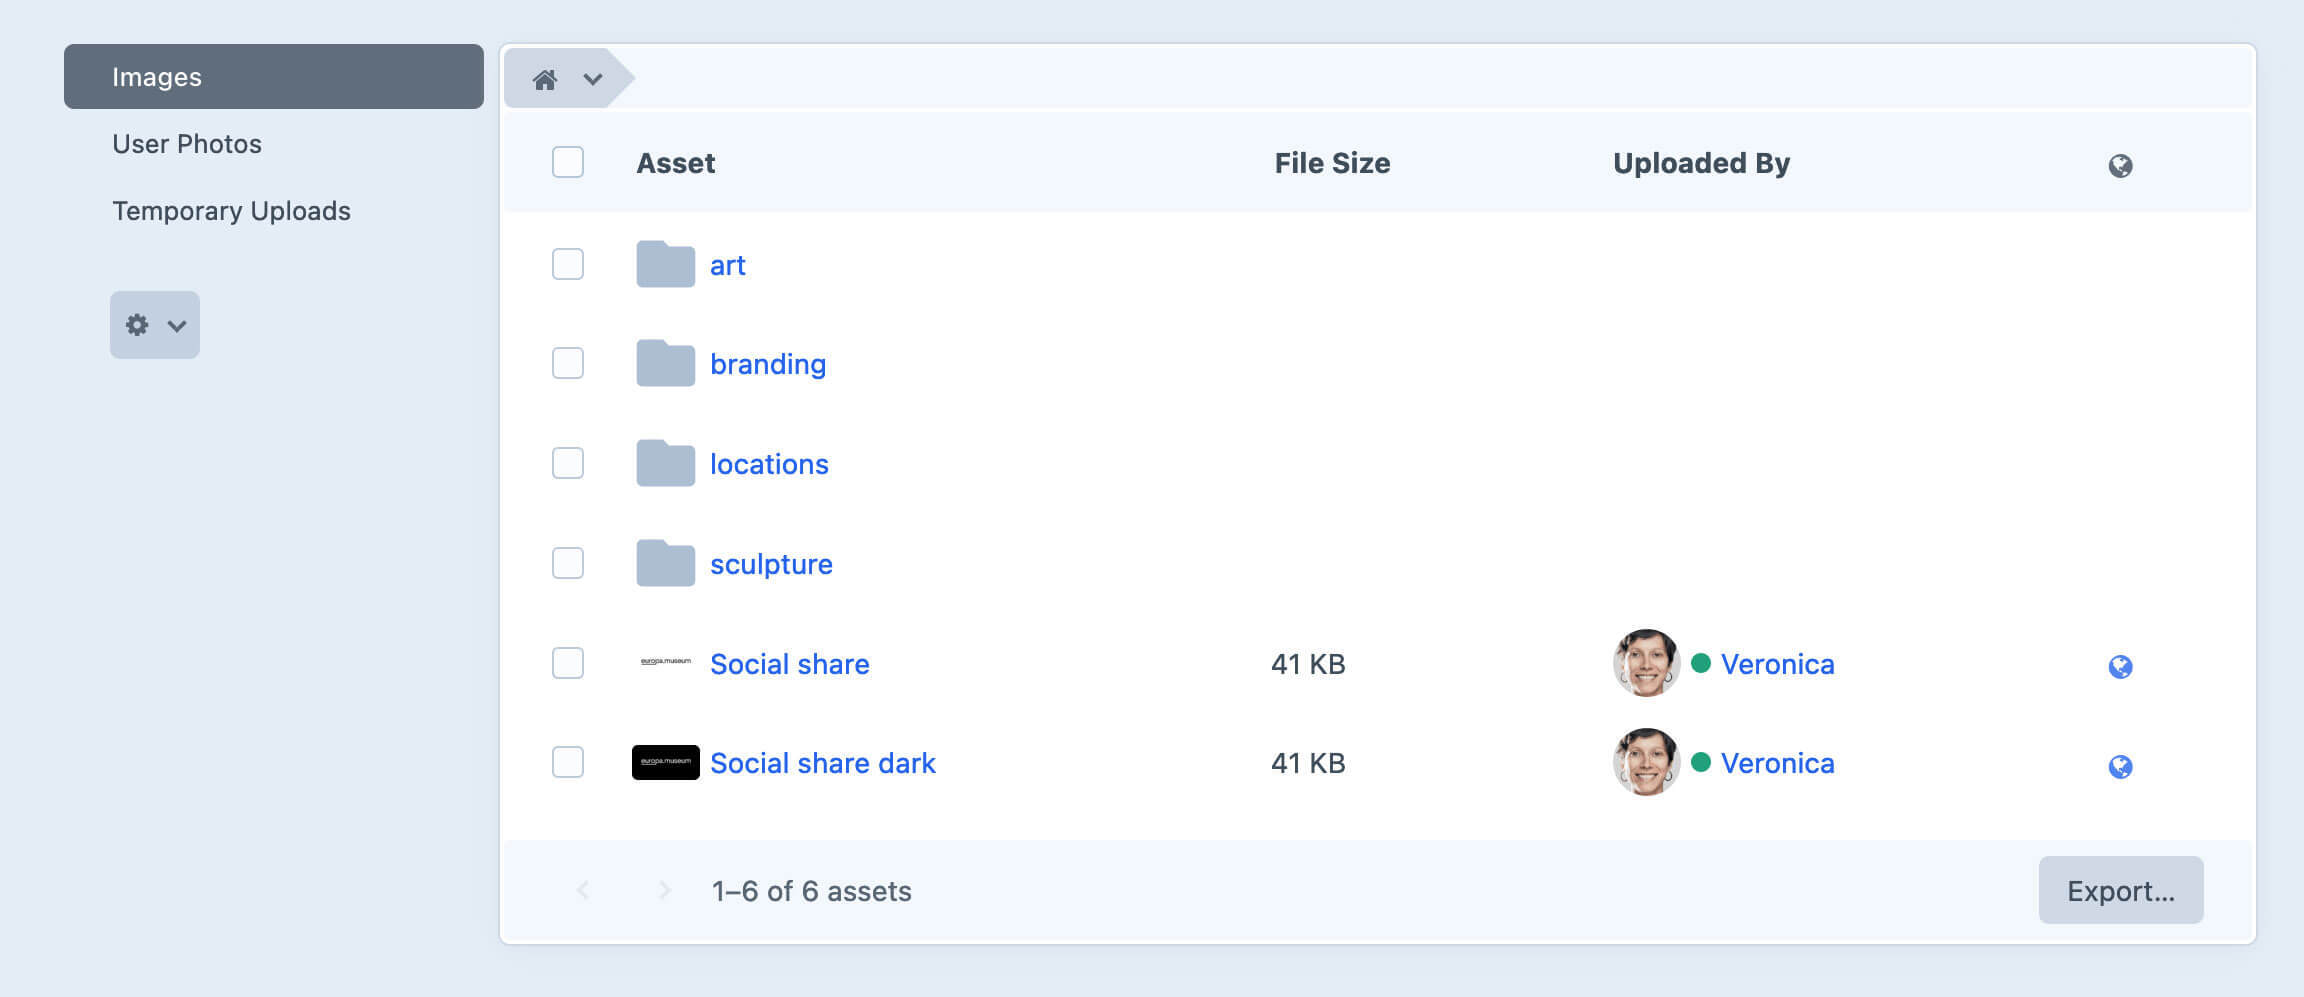Go to next page of assets

[664, 890]
